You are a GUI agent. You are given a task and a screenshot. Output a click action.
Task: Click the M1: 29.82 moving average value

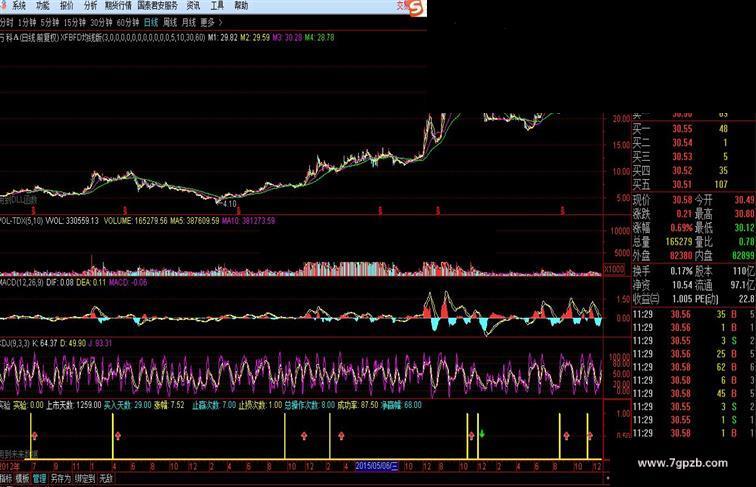[x=223, y=38]
